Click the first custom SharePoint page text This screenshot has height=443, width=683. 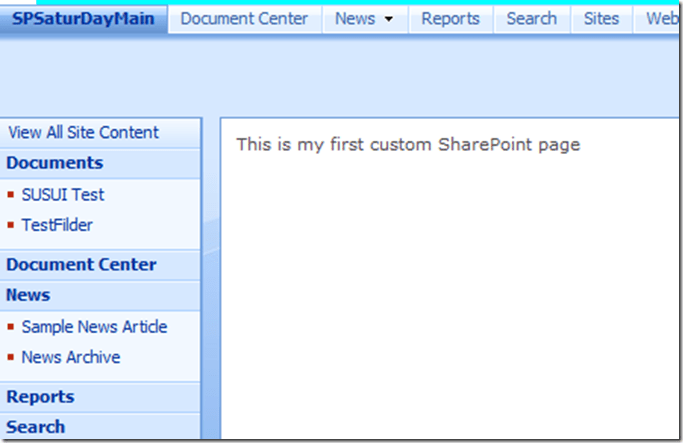(x=407, y=145)
